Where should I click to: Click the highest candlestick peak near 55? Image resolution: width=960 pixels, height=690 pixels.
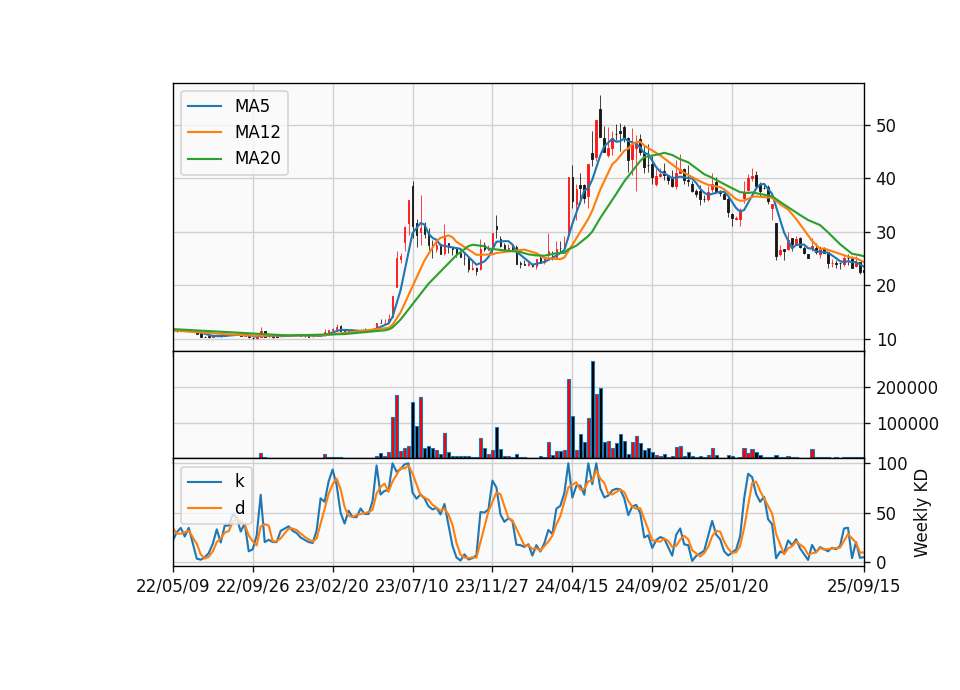point(601,118)
